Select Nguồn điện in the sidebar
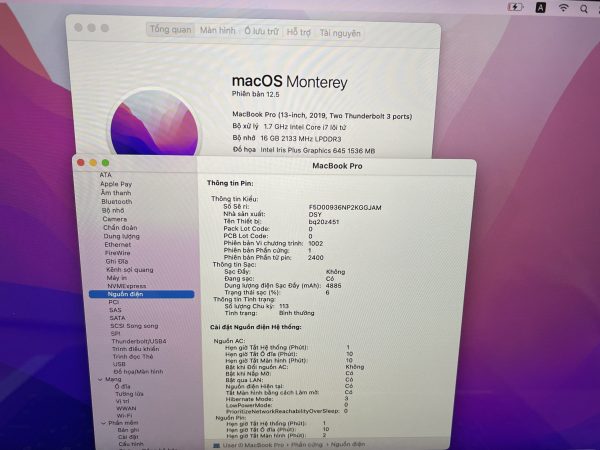600x450 pixels. (x=125, y=294)
